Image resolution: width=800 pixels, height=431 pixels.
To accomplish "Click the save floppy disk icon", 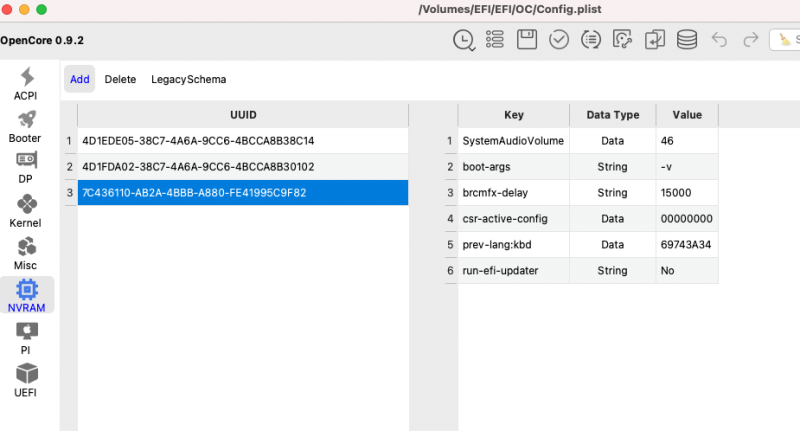I will [527, 40].
